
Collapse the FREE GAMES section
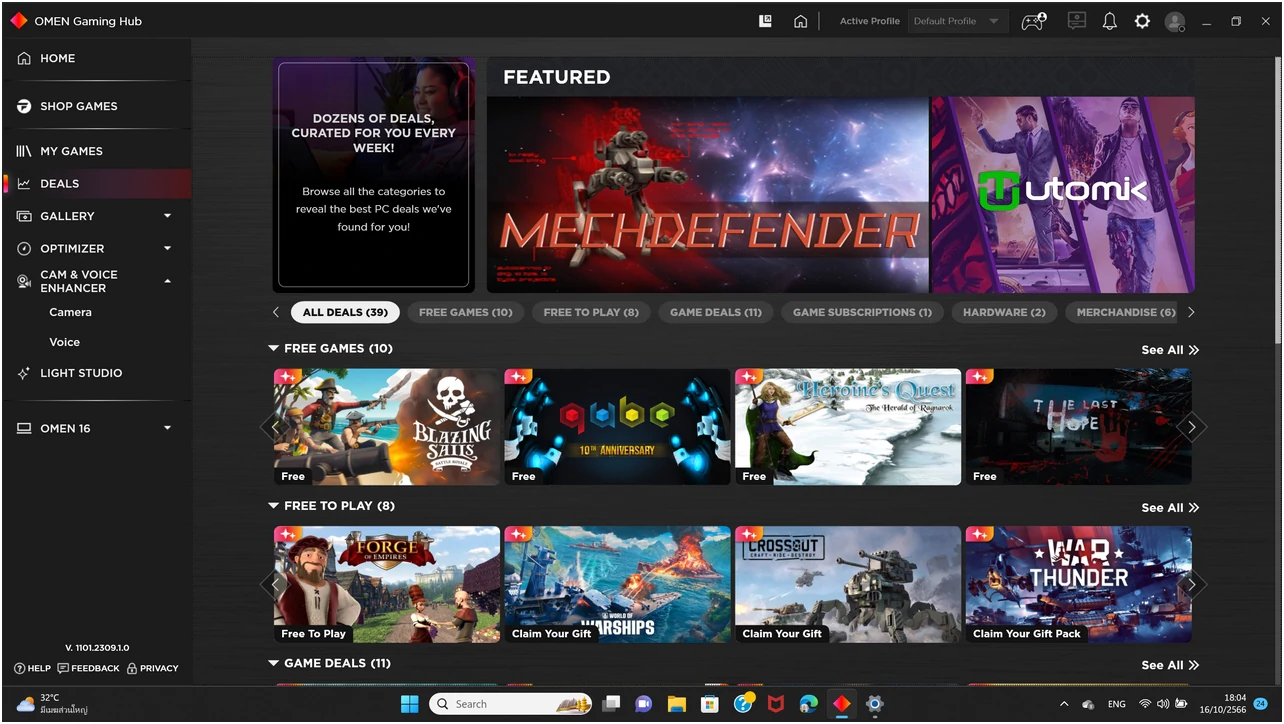273,349
